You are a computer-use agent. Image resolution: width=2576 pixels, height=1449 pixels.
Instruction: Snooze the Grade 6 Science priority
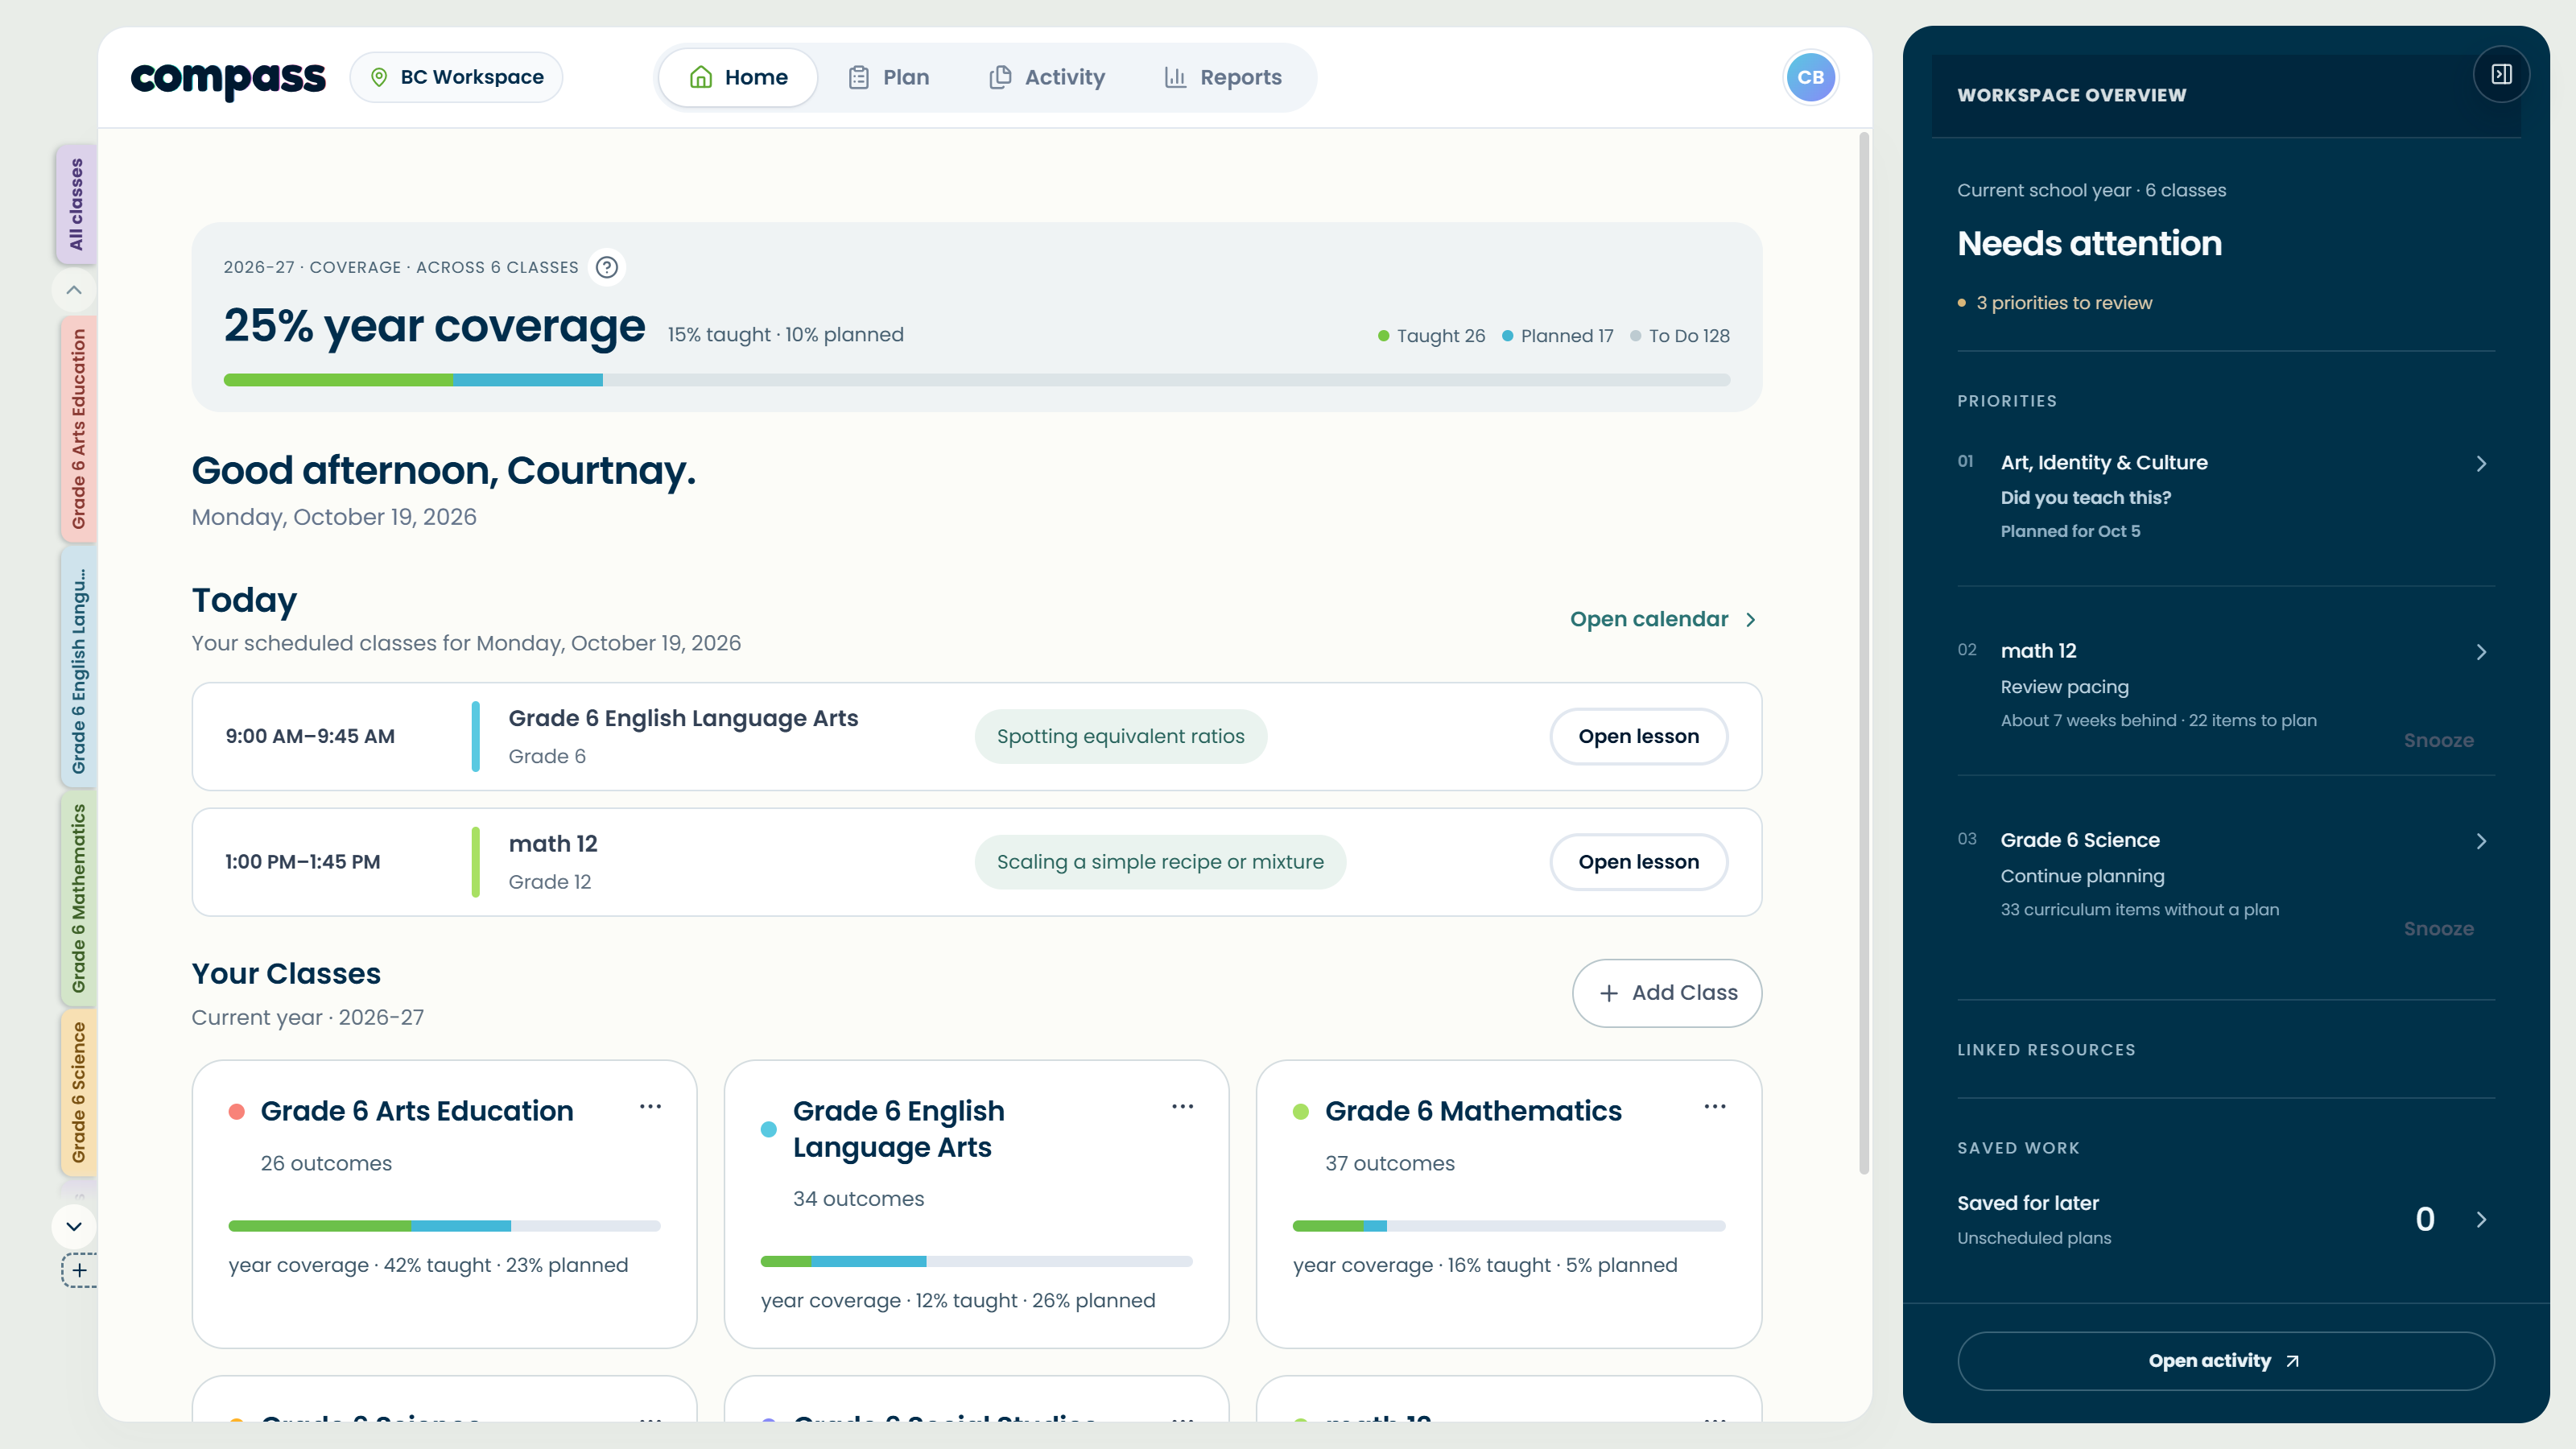point(2438,929)
